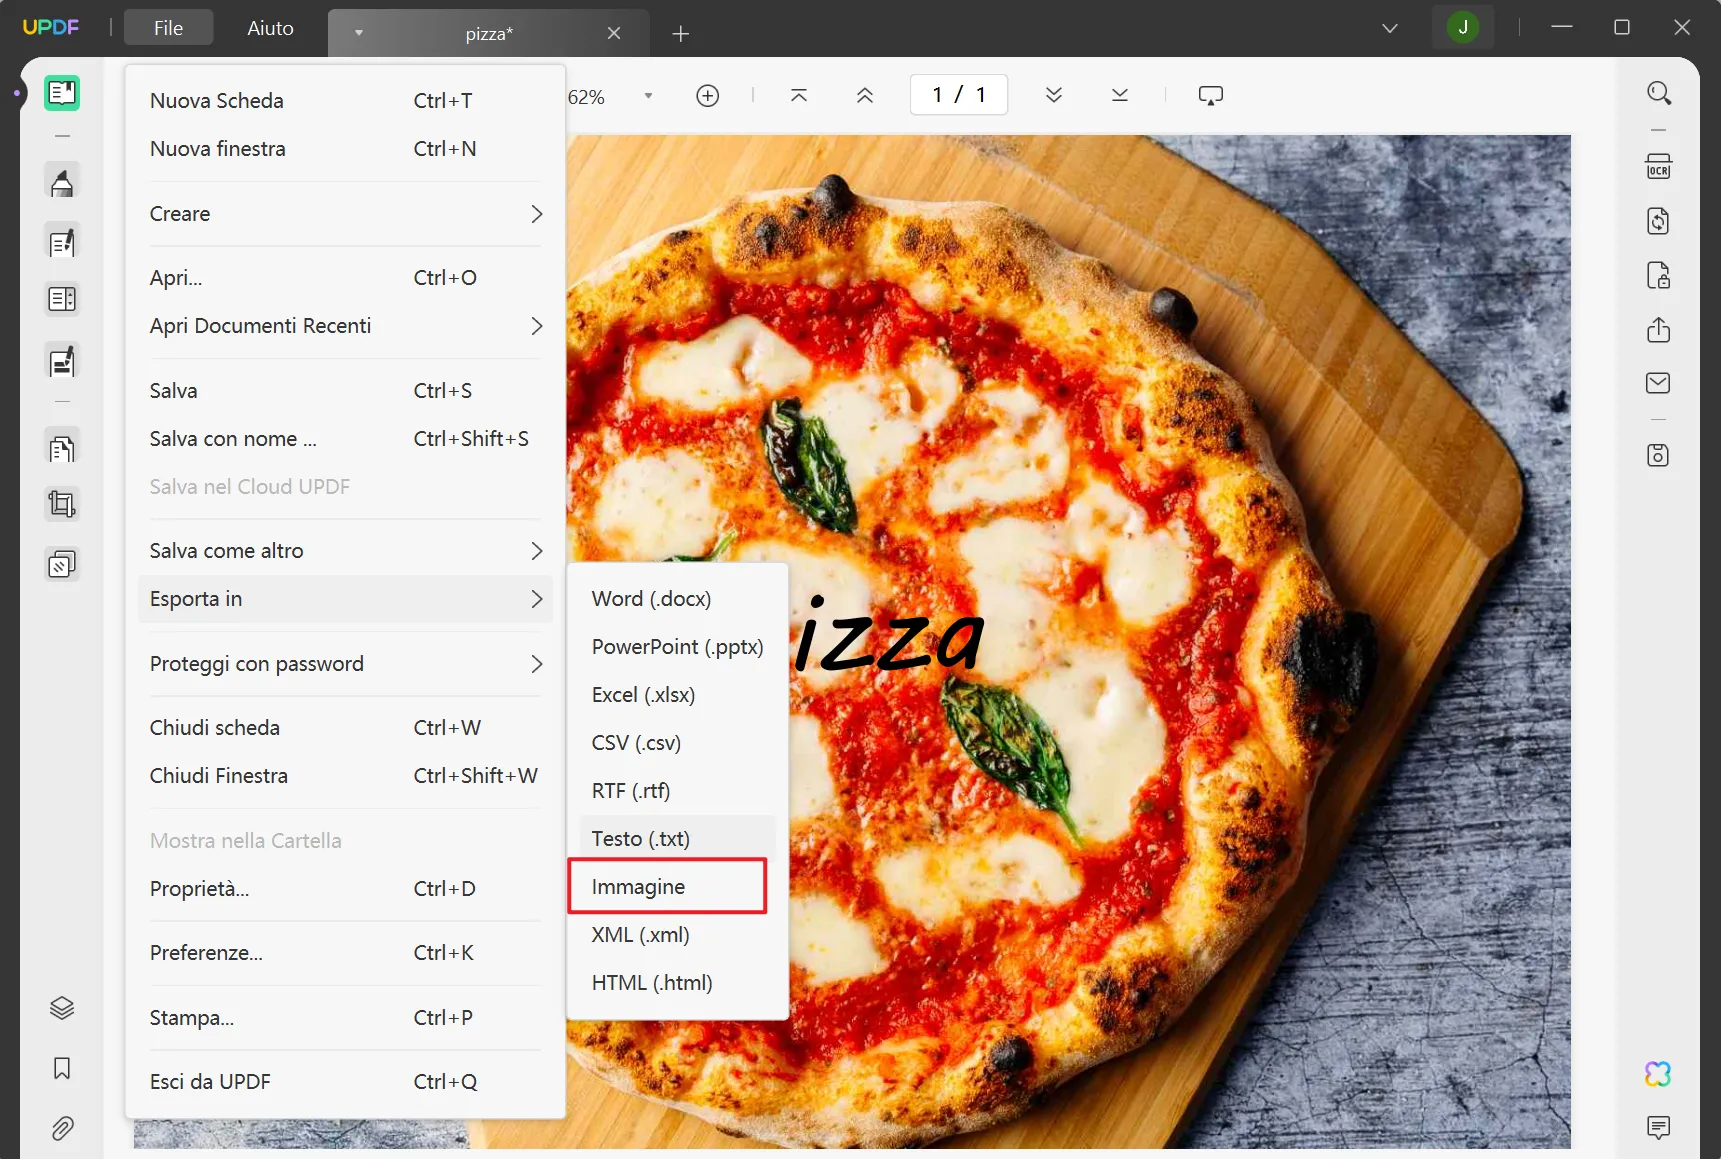Open the Batch process tool icon
This screenshot has height=1159, width=1721.
[x=62, y=564]
